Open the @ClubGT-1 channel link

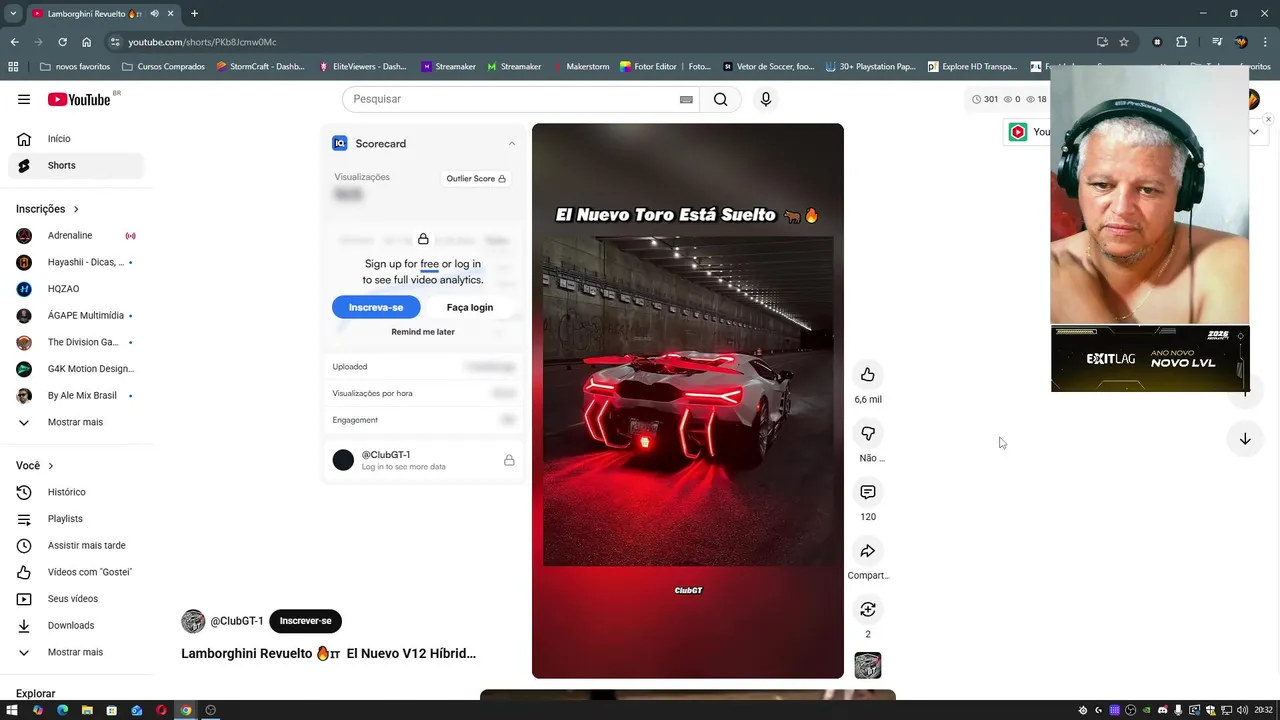coord(237,621)
